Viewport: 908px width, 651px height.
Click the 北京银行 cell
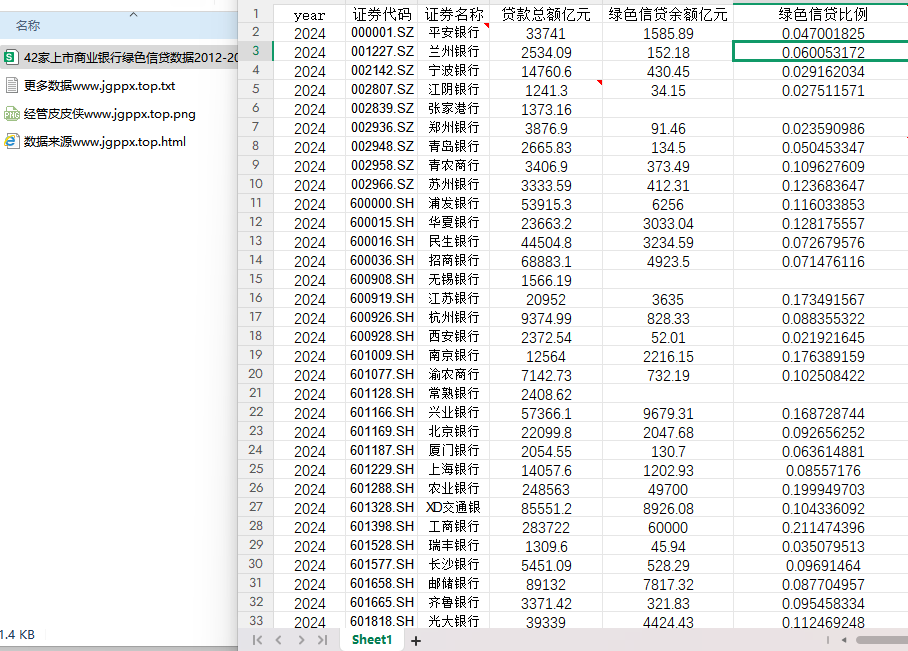453,432
